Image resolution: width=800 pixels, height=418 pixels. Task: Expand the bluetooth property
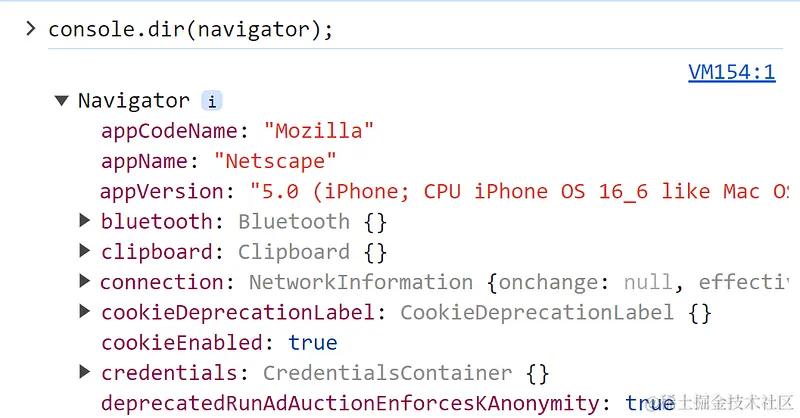click(85, 220)
